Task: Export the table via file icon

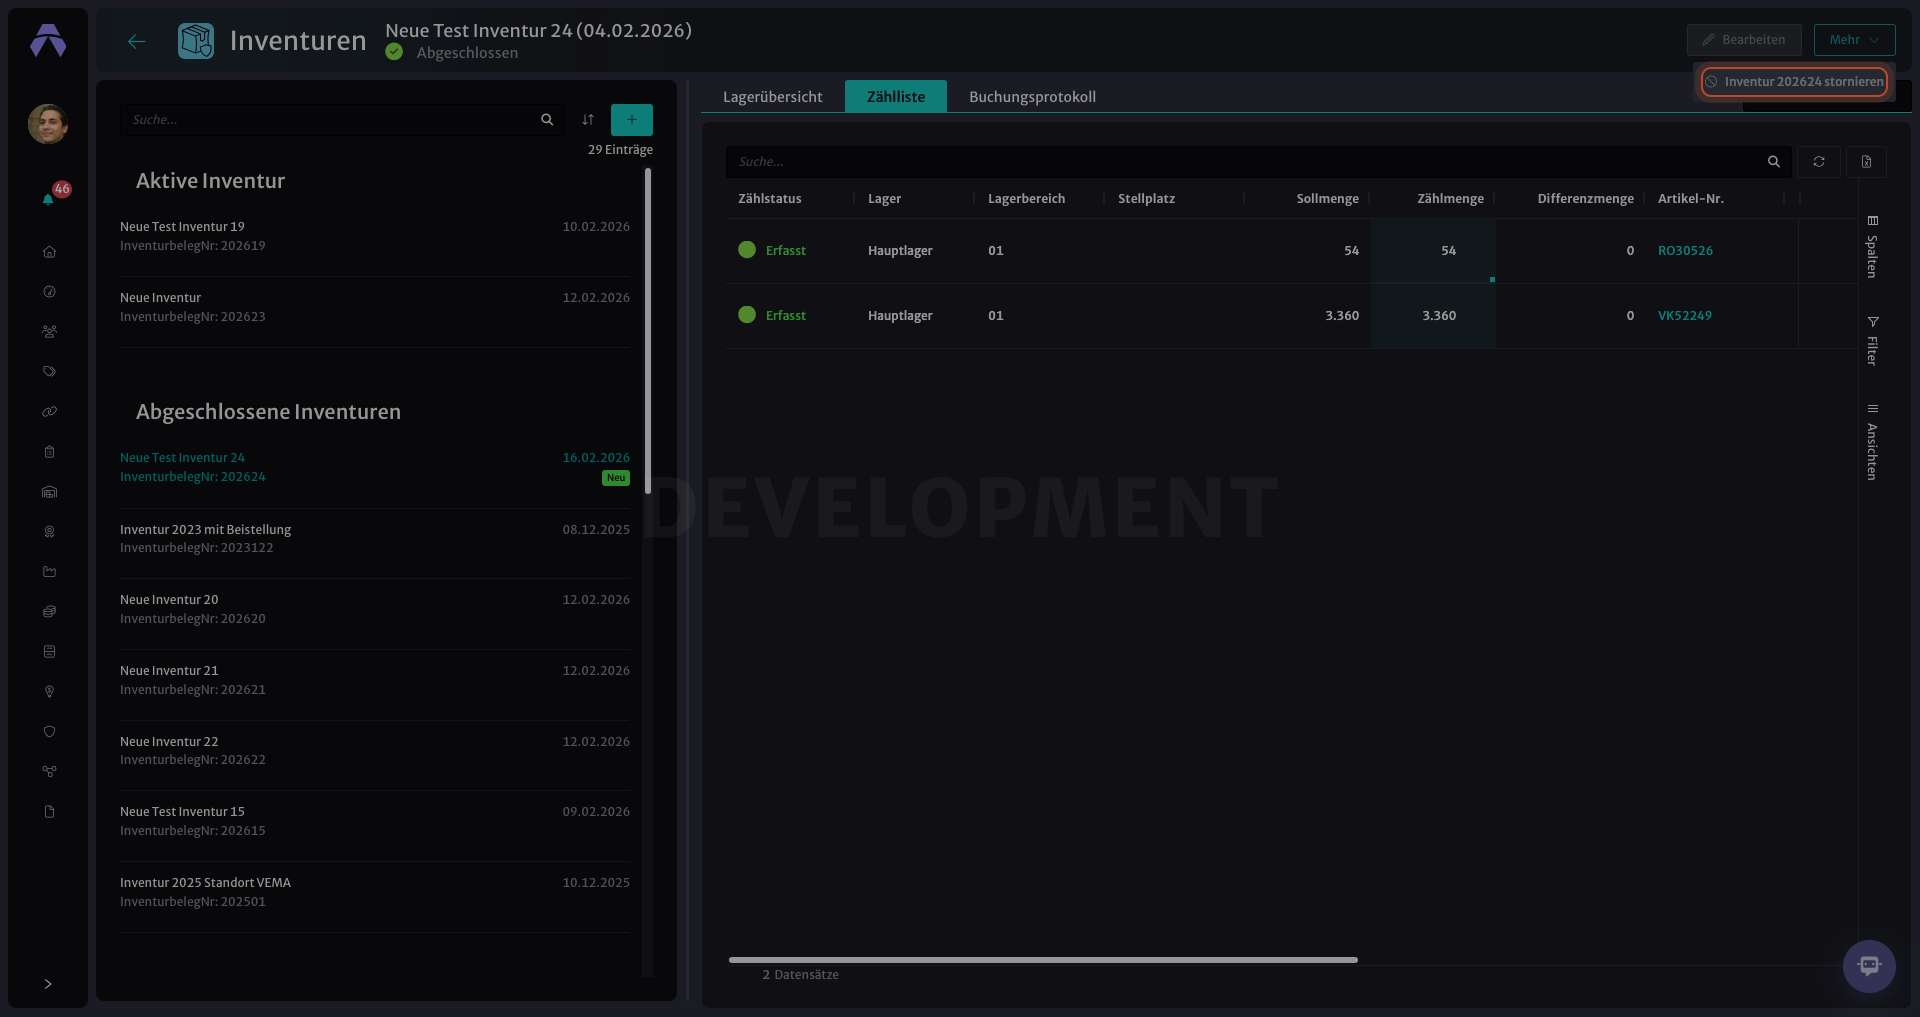Action: click(x=1866, y=162)
